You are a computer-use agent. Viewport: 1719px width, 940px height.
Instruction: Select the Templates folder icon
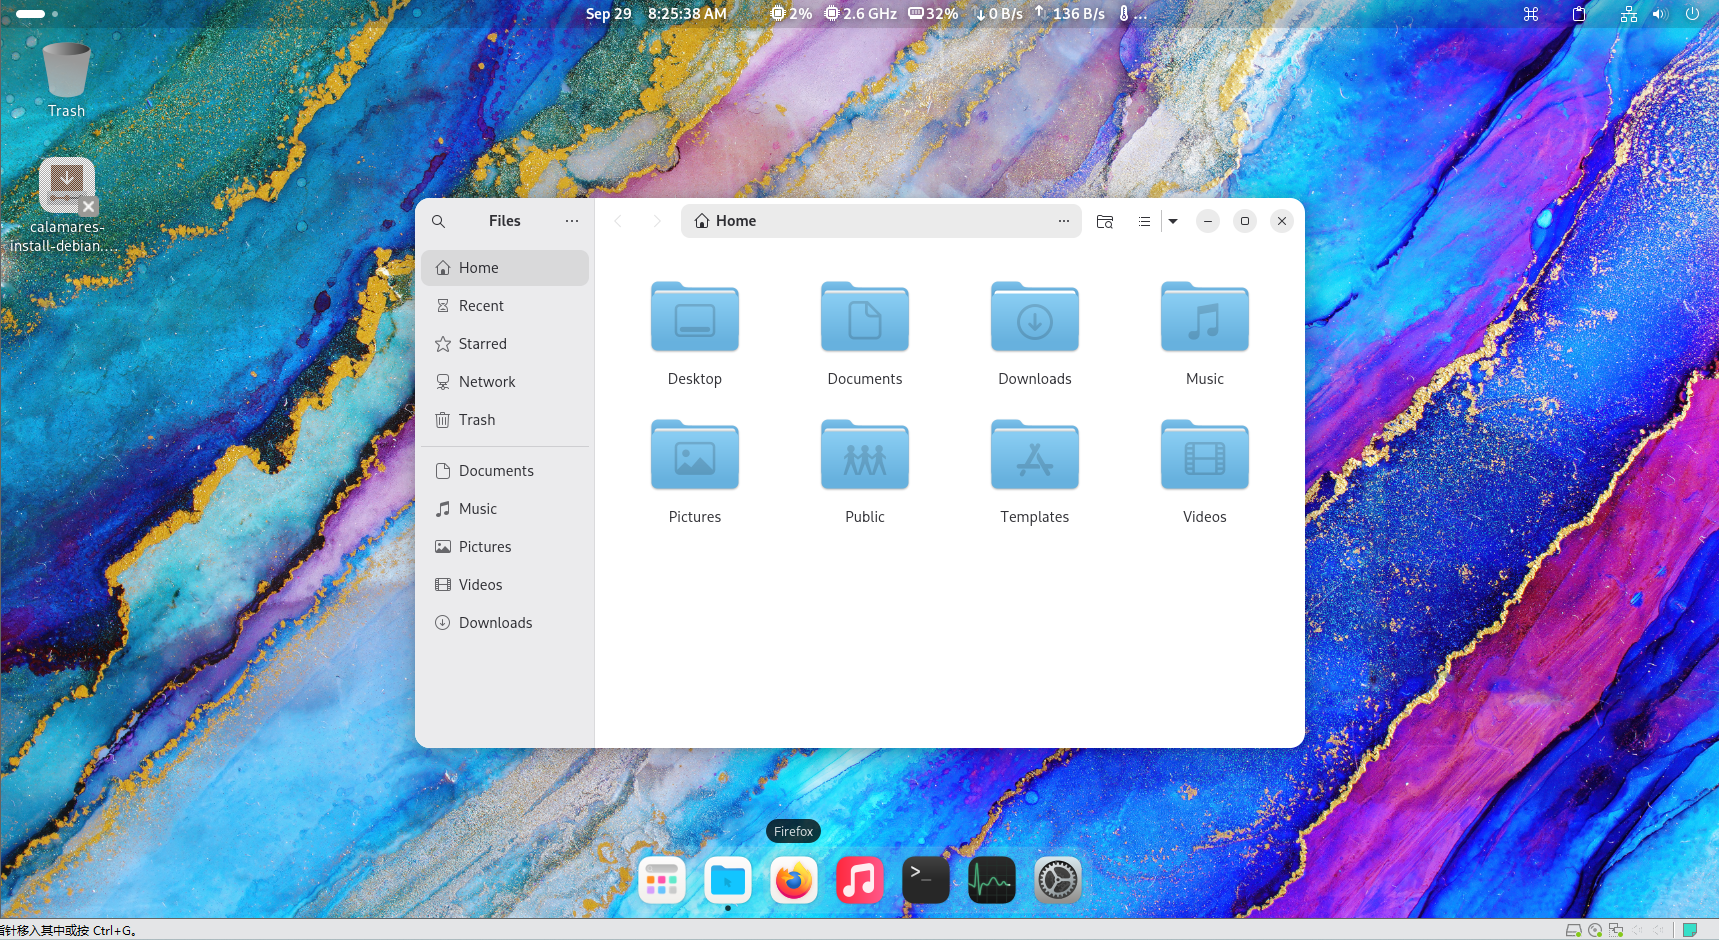[x=1035, y=455]
